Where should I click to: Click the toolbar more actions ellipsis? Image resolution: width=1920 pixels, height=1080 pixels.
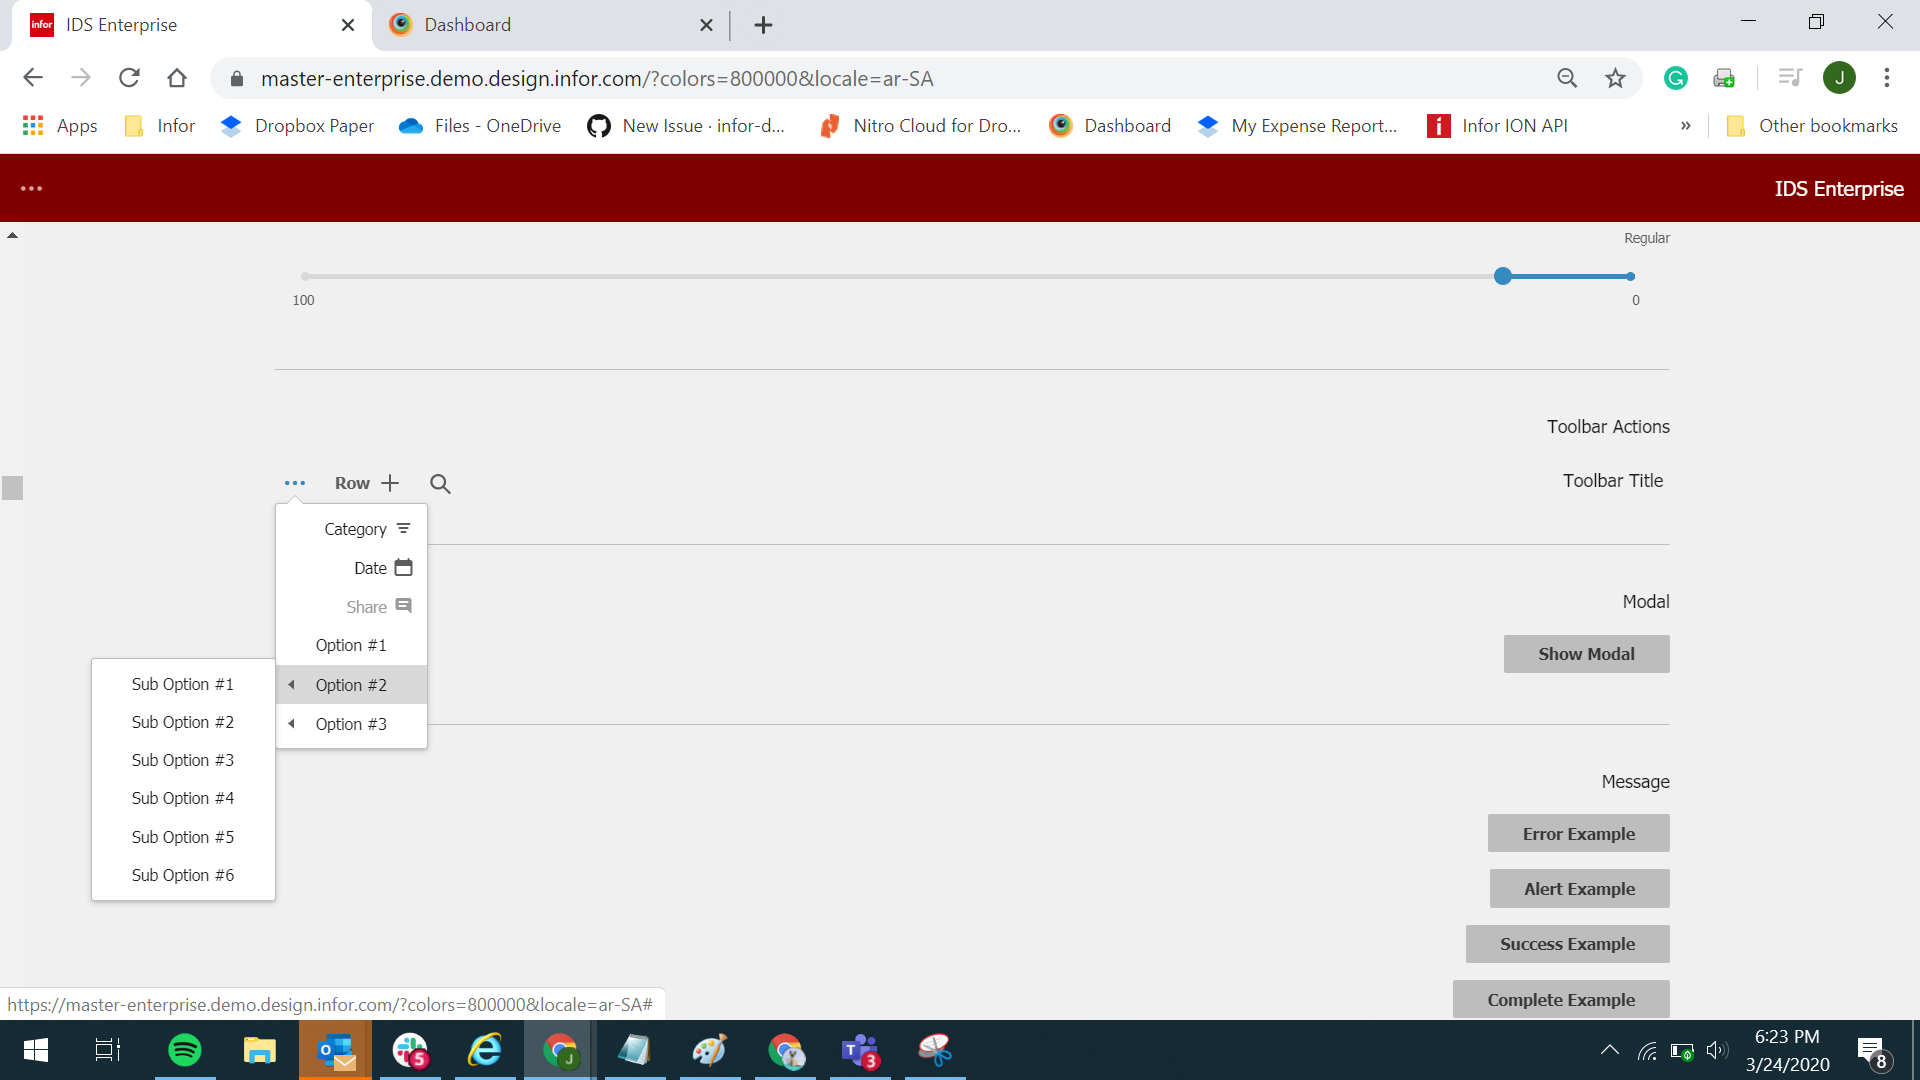click(x=294, y=483)
